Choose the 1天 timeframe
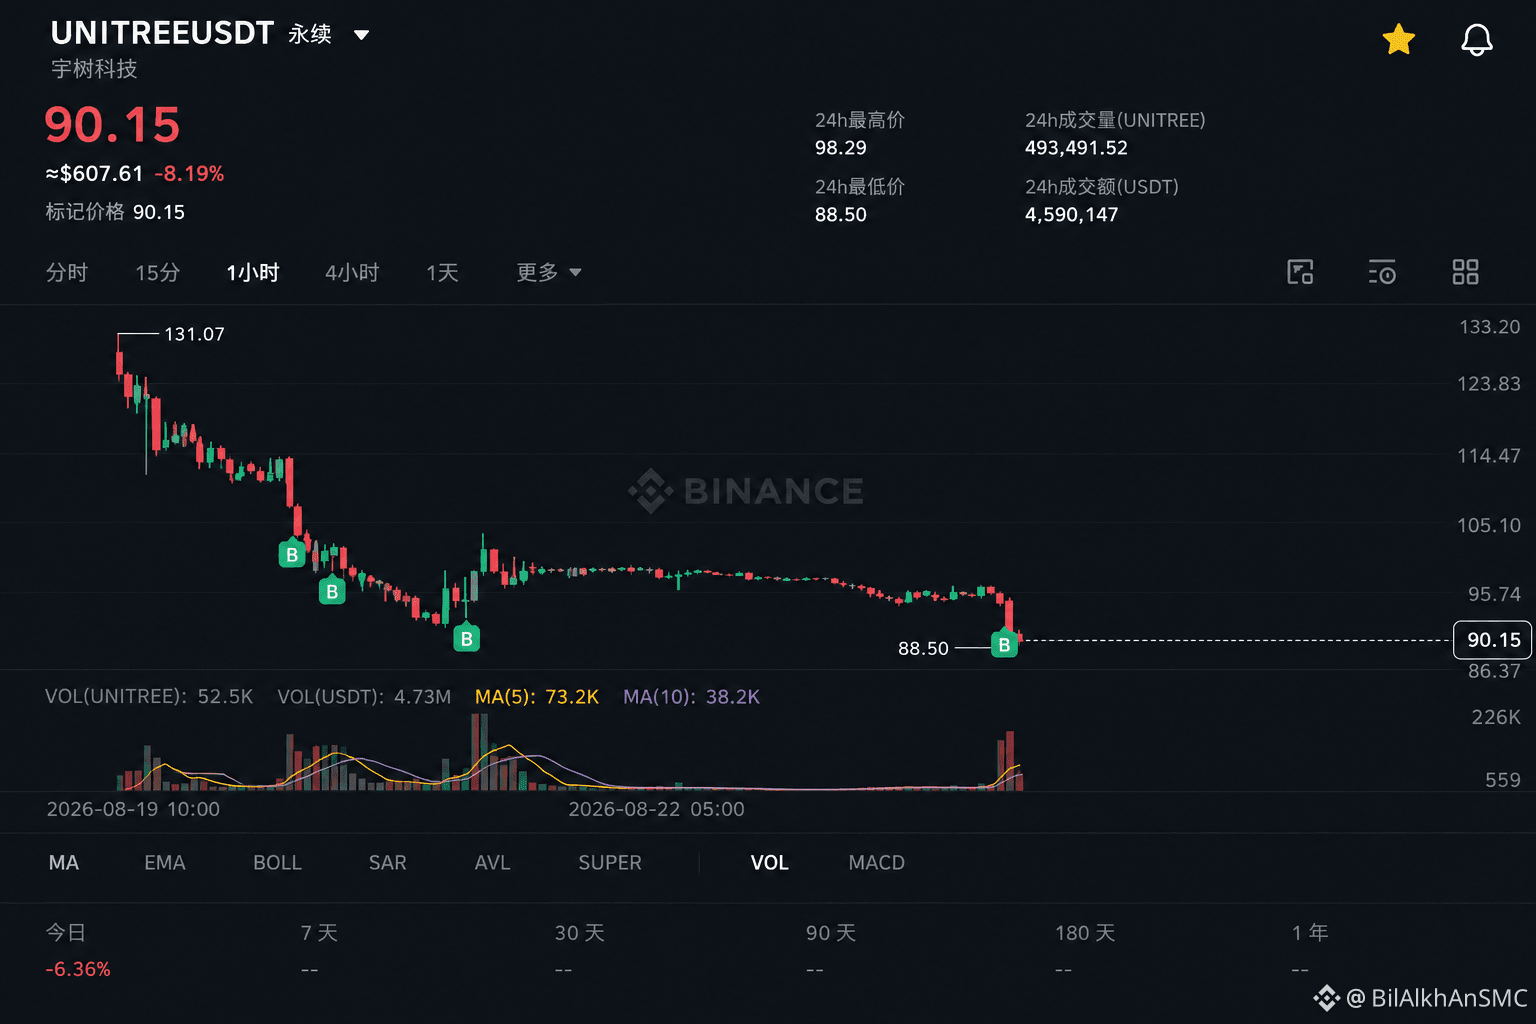1536x1024 pixels. tap(442, 272)
